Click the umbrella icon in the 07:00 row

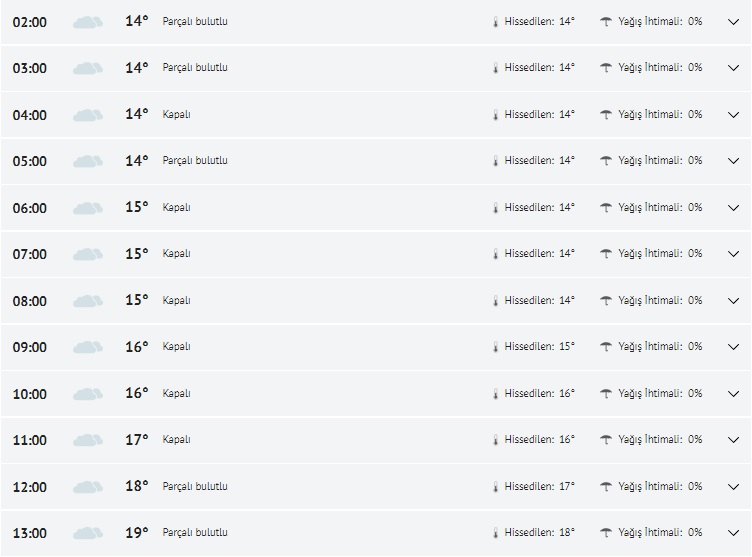pyautogui.click(x=606, y=254)
